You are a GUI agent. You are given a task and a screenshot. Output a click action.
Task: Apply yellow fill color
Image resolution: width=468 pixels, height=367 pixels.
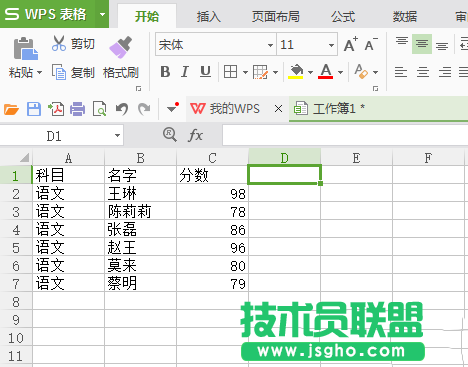tap(296, 71)
